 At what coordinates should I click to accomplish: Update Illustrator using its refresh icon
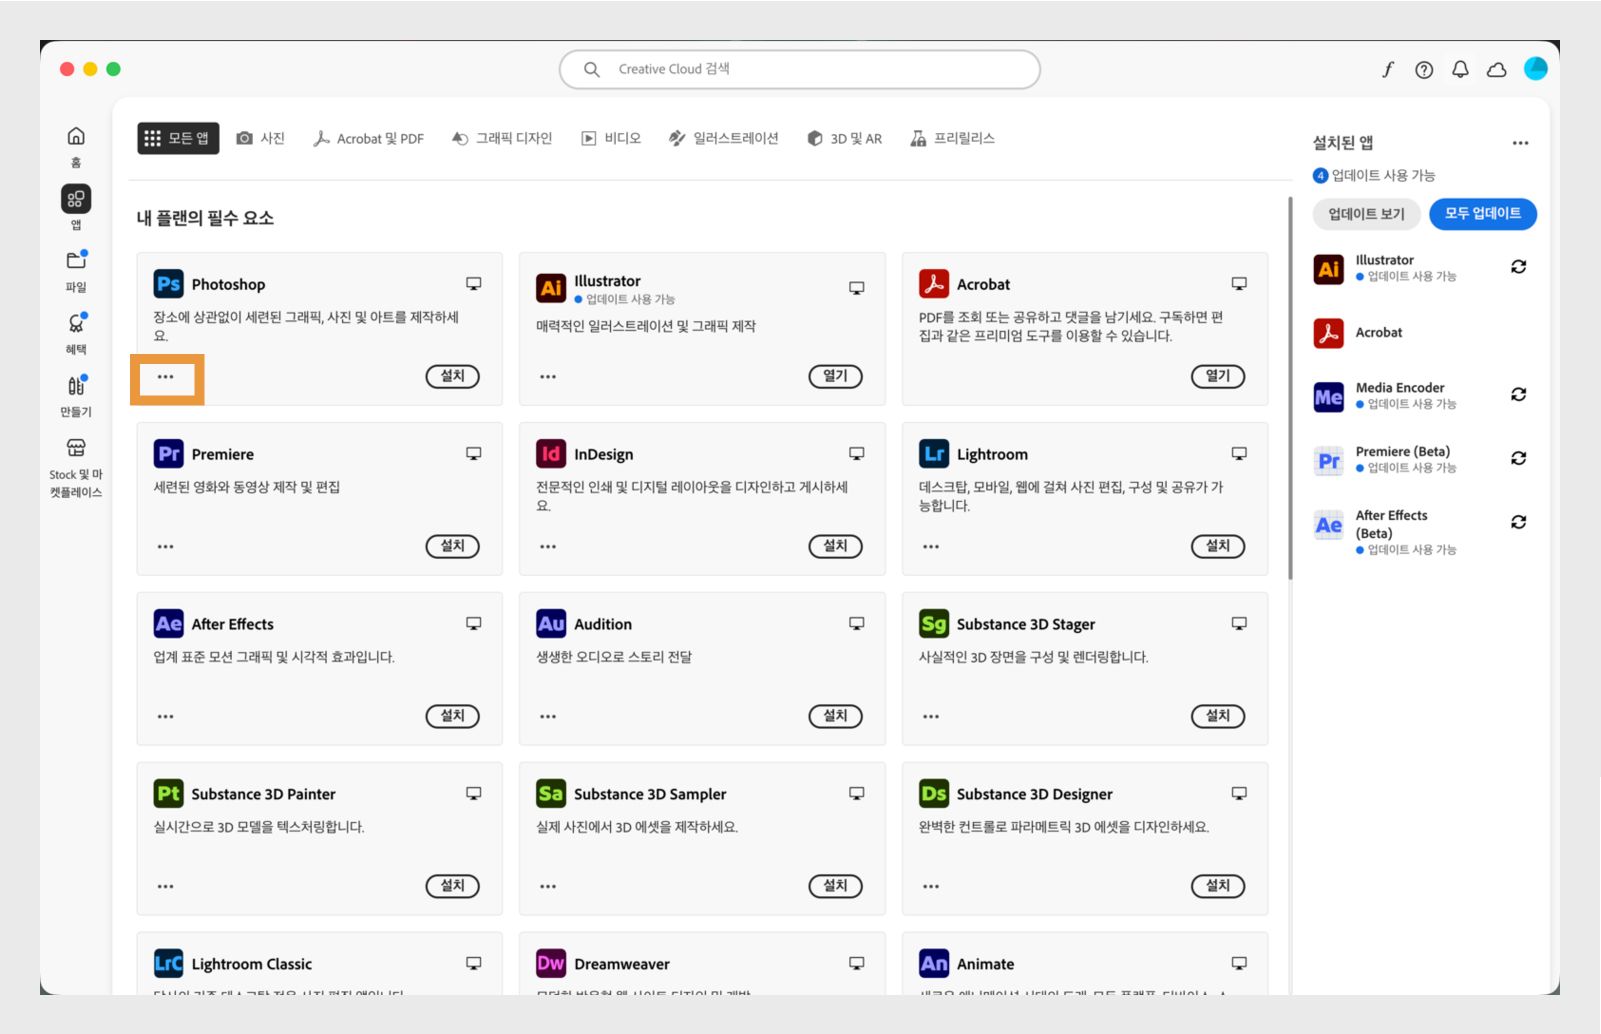tap(1518, 267)
